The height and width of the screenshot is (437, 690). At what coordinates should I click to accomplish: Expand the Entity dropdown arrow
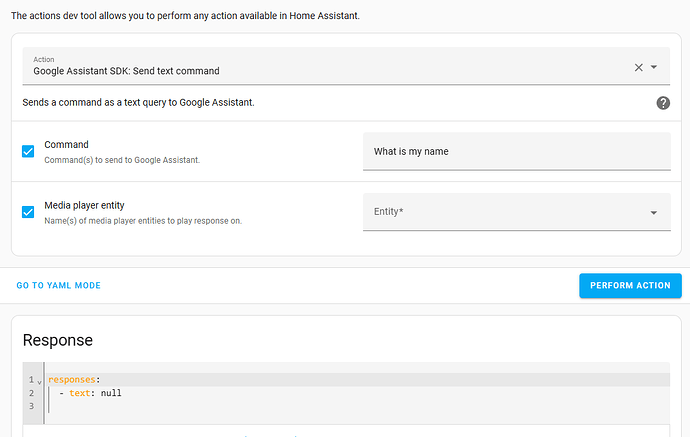coord(654,213)
